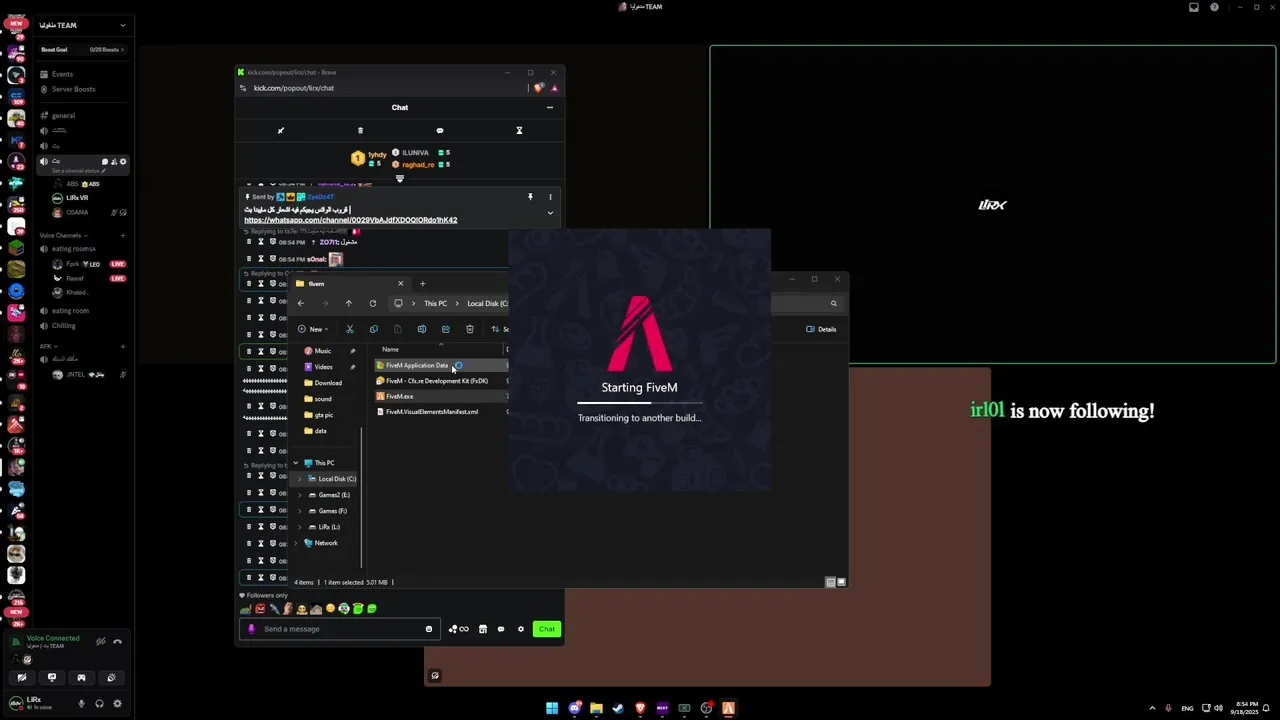Click the Minecraft grass block server icon
The height and width of the screenshot is (720, 1280).
16,248
